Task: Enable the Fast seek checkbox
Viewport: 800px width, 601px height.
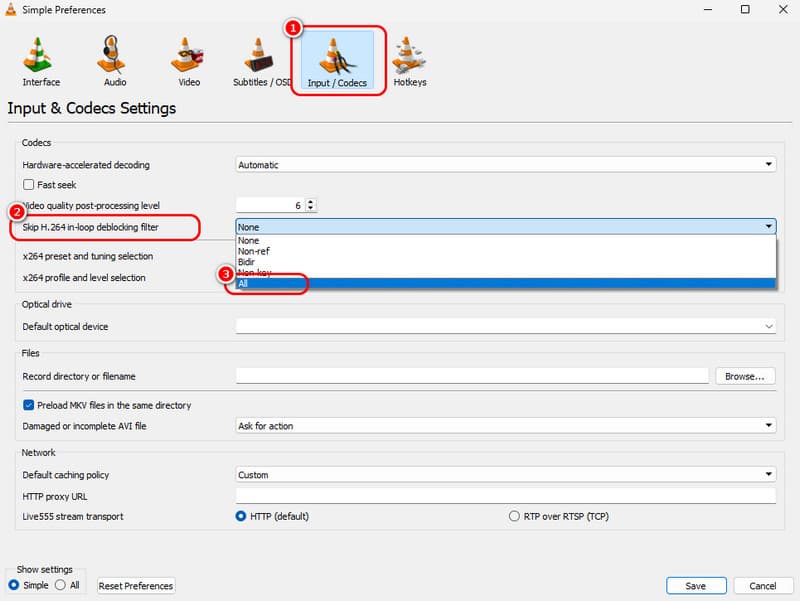Action: 29,185
